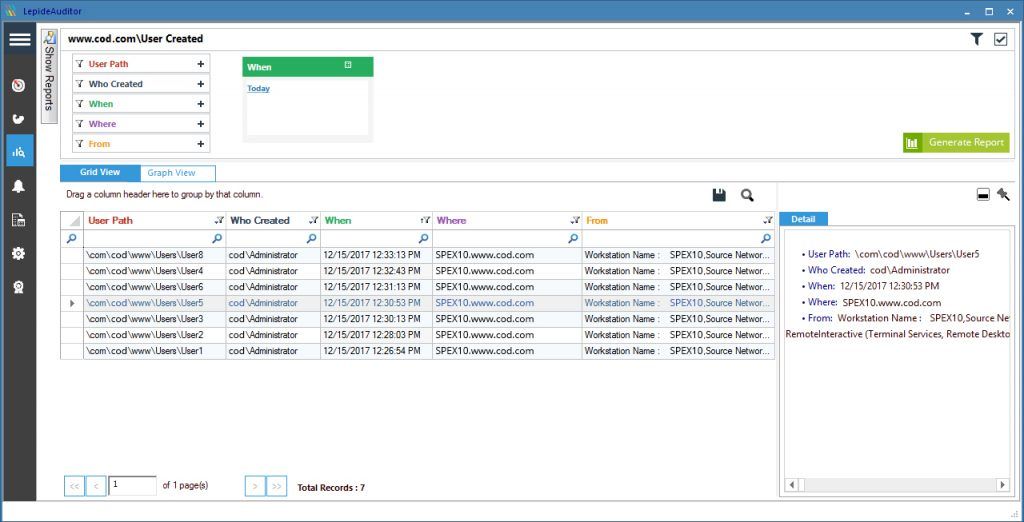
Task: Open the hamburger menu in the sidebar
Action: [19, 39]
